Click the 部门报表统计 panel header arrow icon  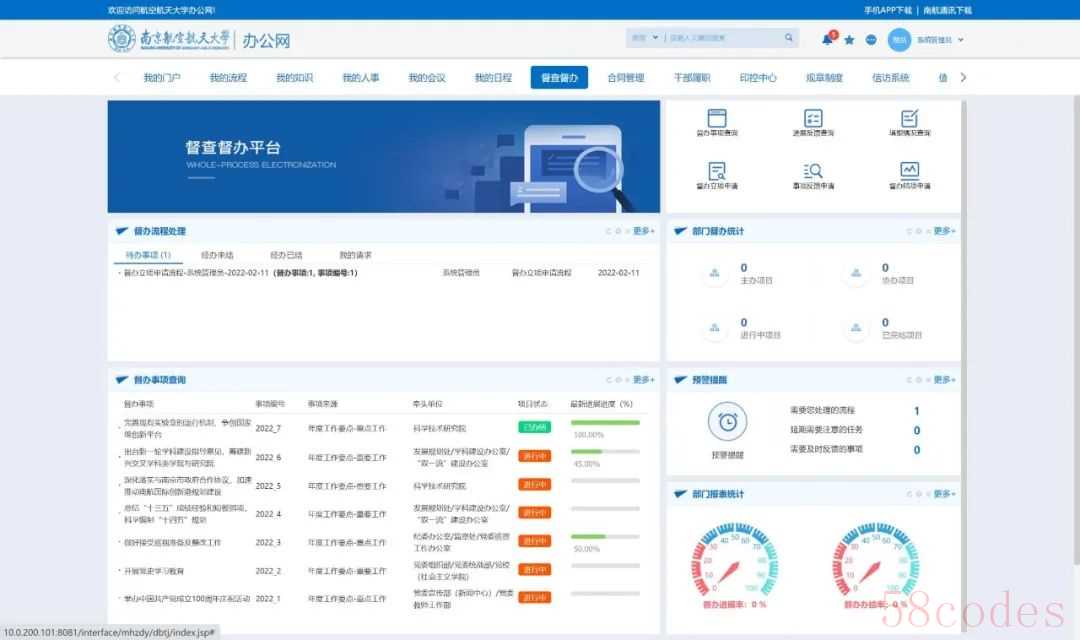pyautogui.click(x=681, y=494)
